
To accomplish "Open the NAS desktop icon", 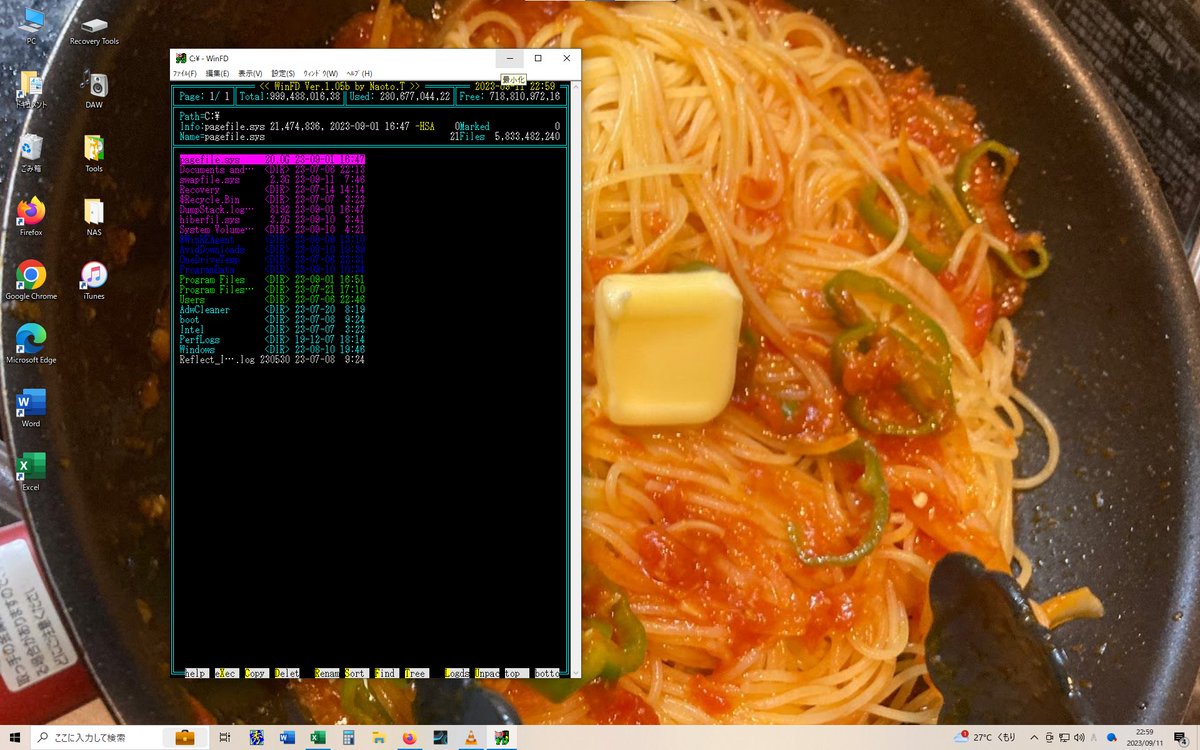I will pyautogui.click(x=94, y=216).
